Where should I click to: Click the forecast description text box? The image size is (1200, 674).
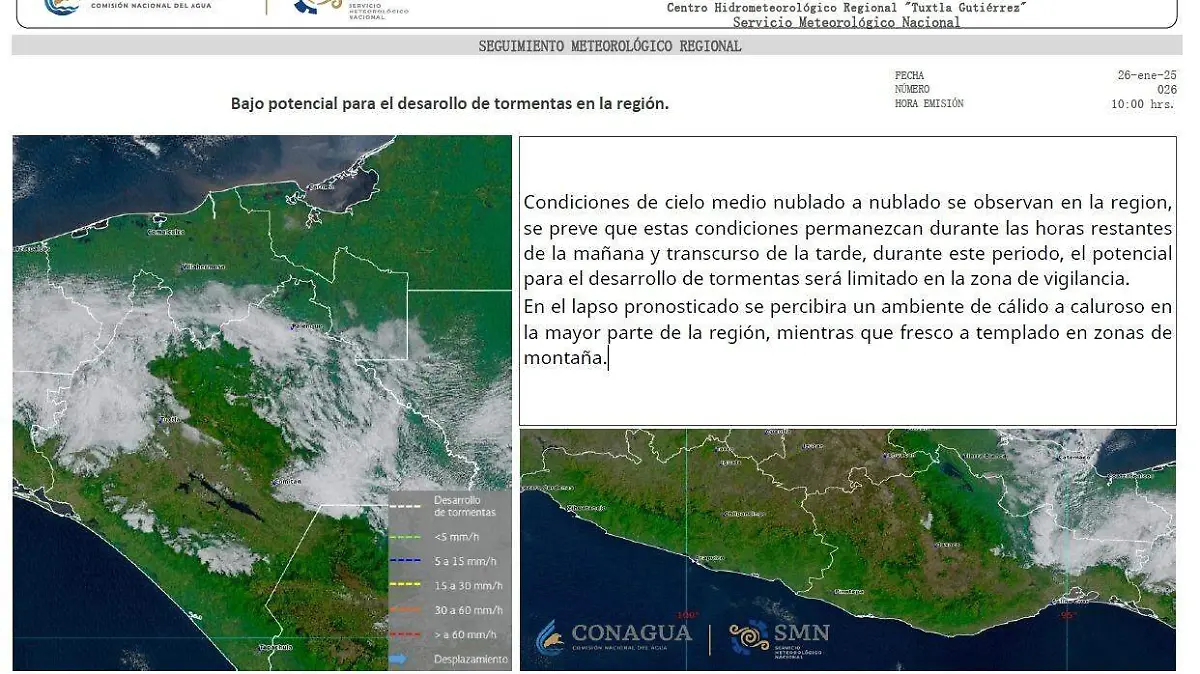click(x=847, y=281)
